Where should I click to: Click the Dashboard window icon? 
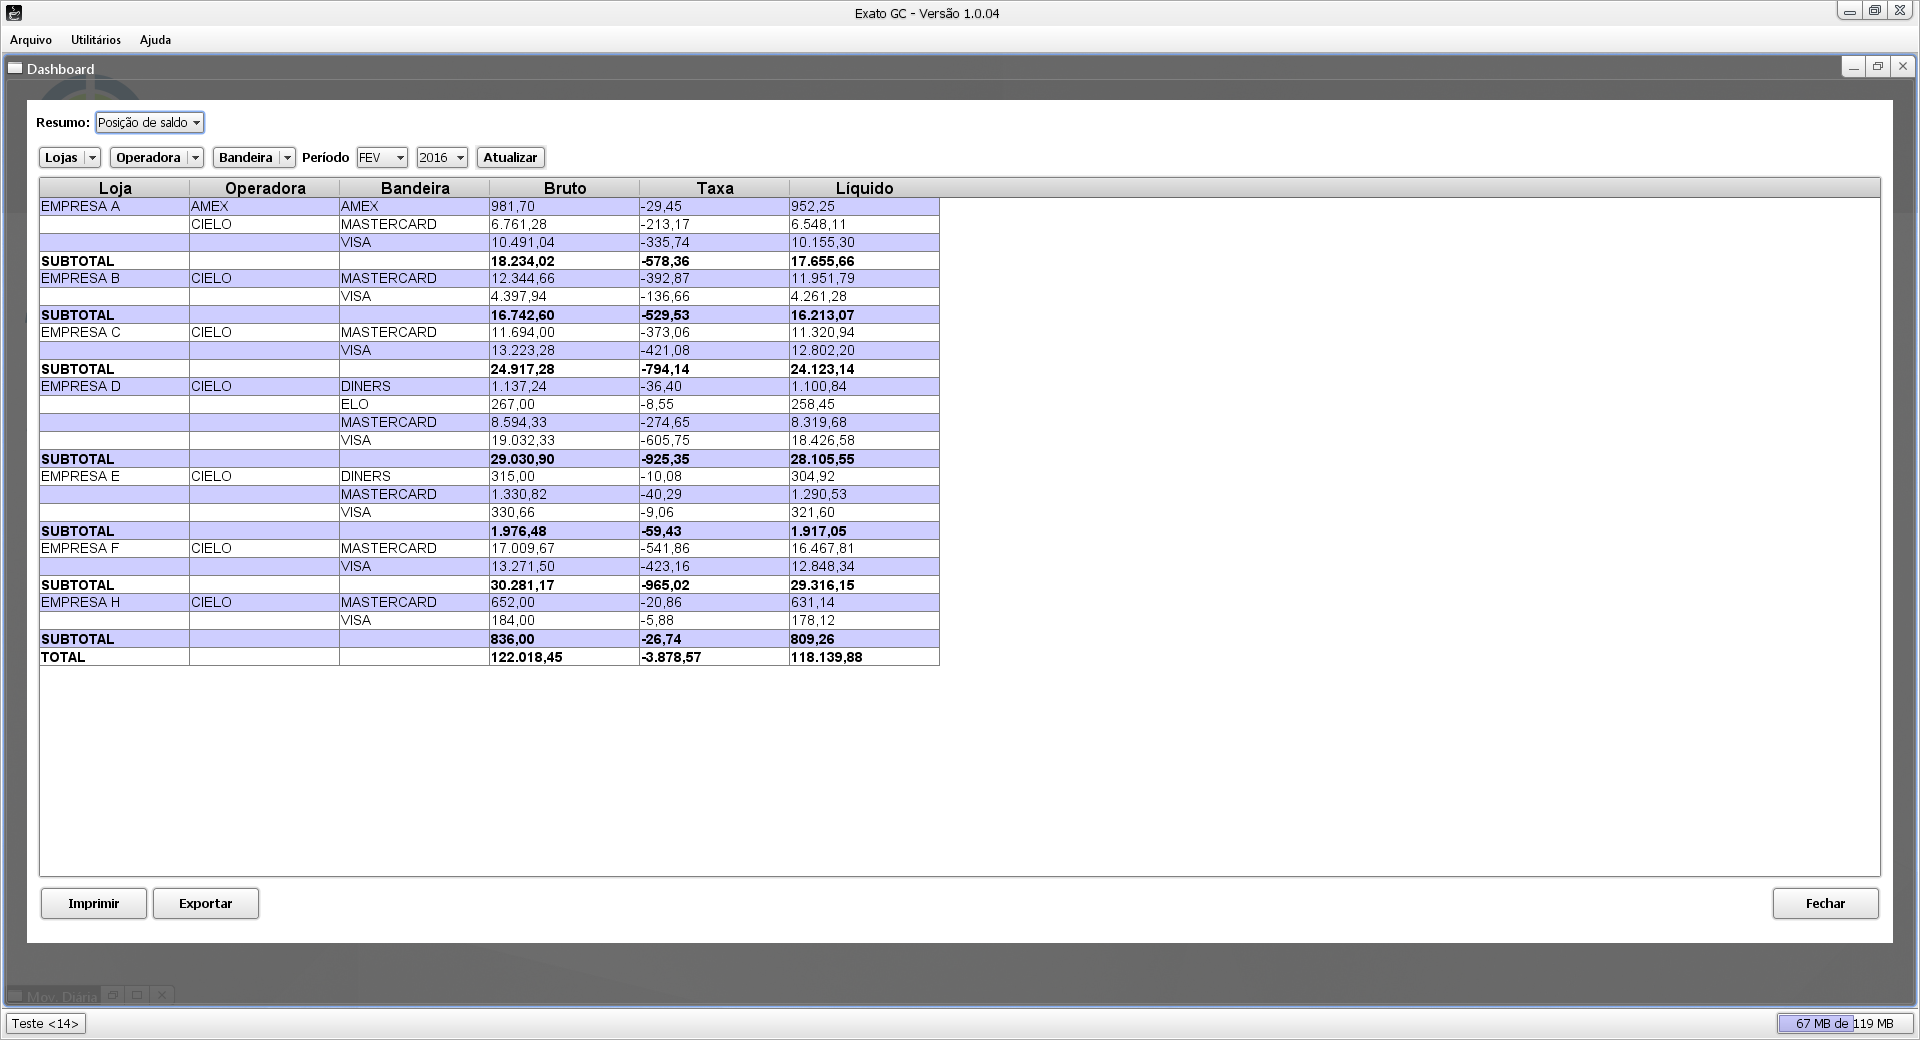[x=15, y=68]
